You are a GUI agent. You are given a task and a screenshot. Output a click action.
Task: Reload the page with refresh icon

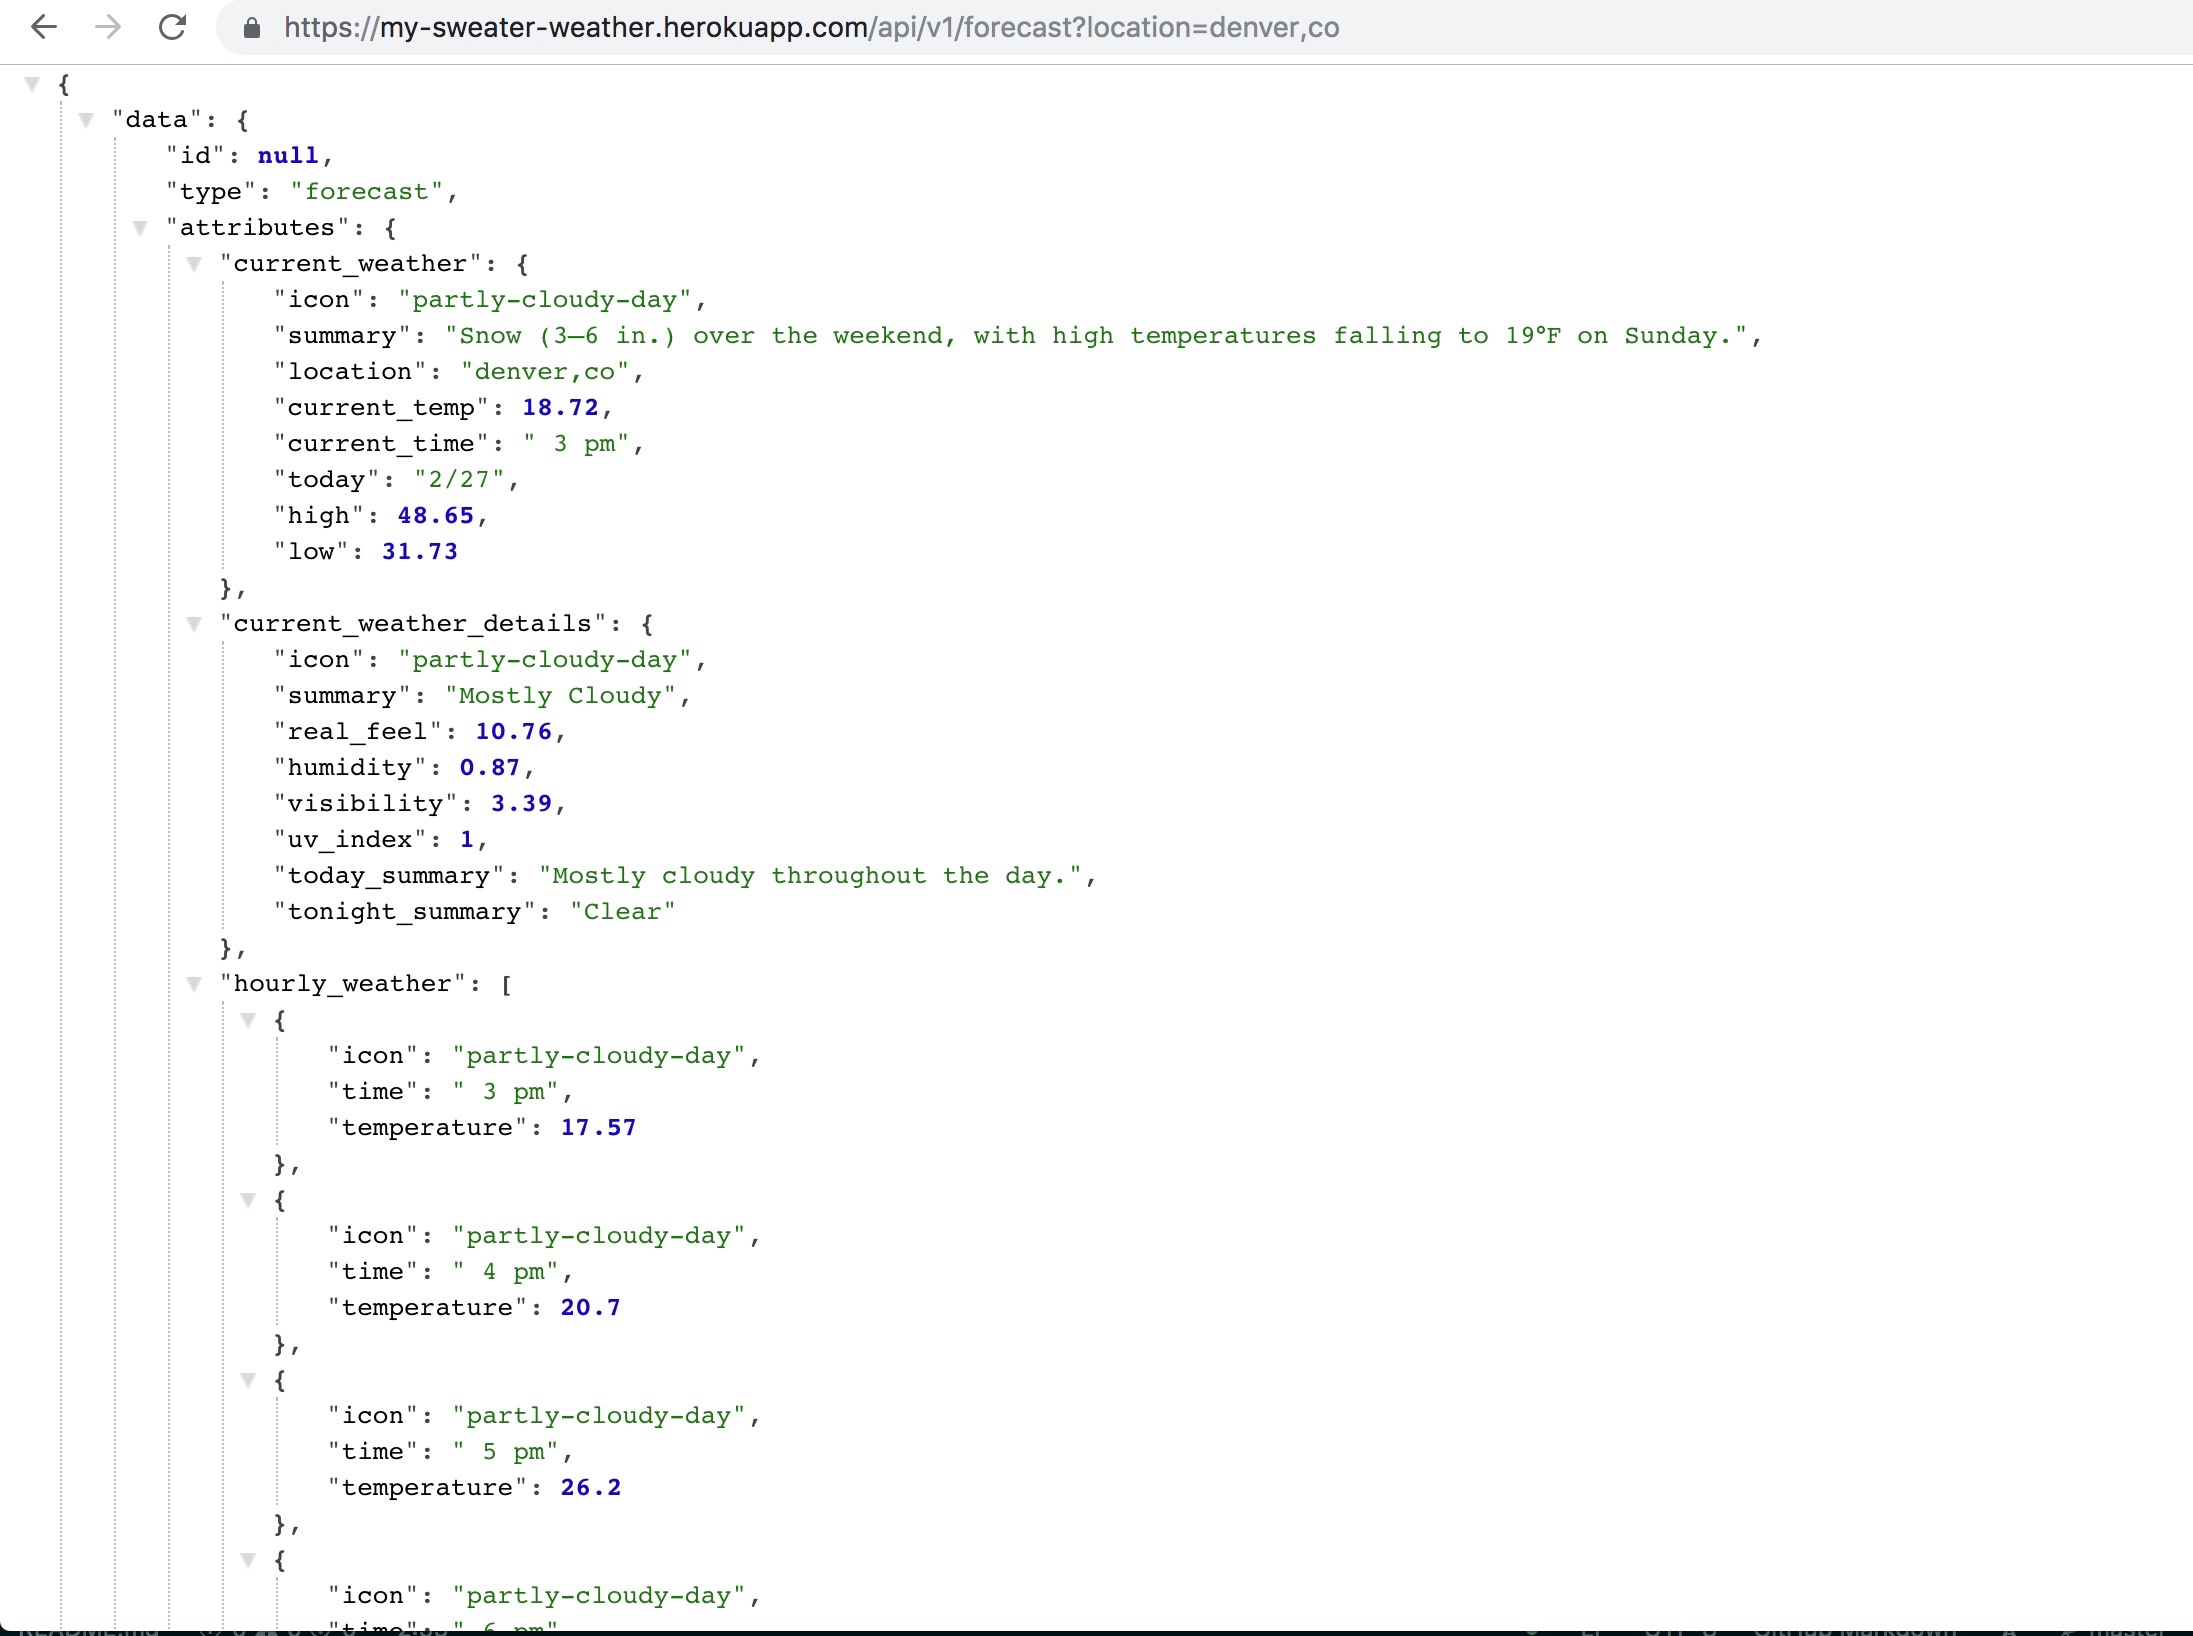click(173, 27)
